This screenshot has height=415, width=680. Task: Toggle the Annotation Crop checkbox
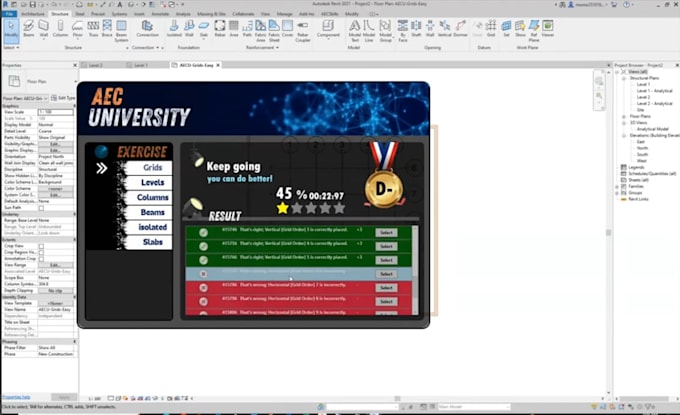point(41,259)
